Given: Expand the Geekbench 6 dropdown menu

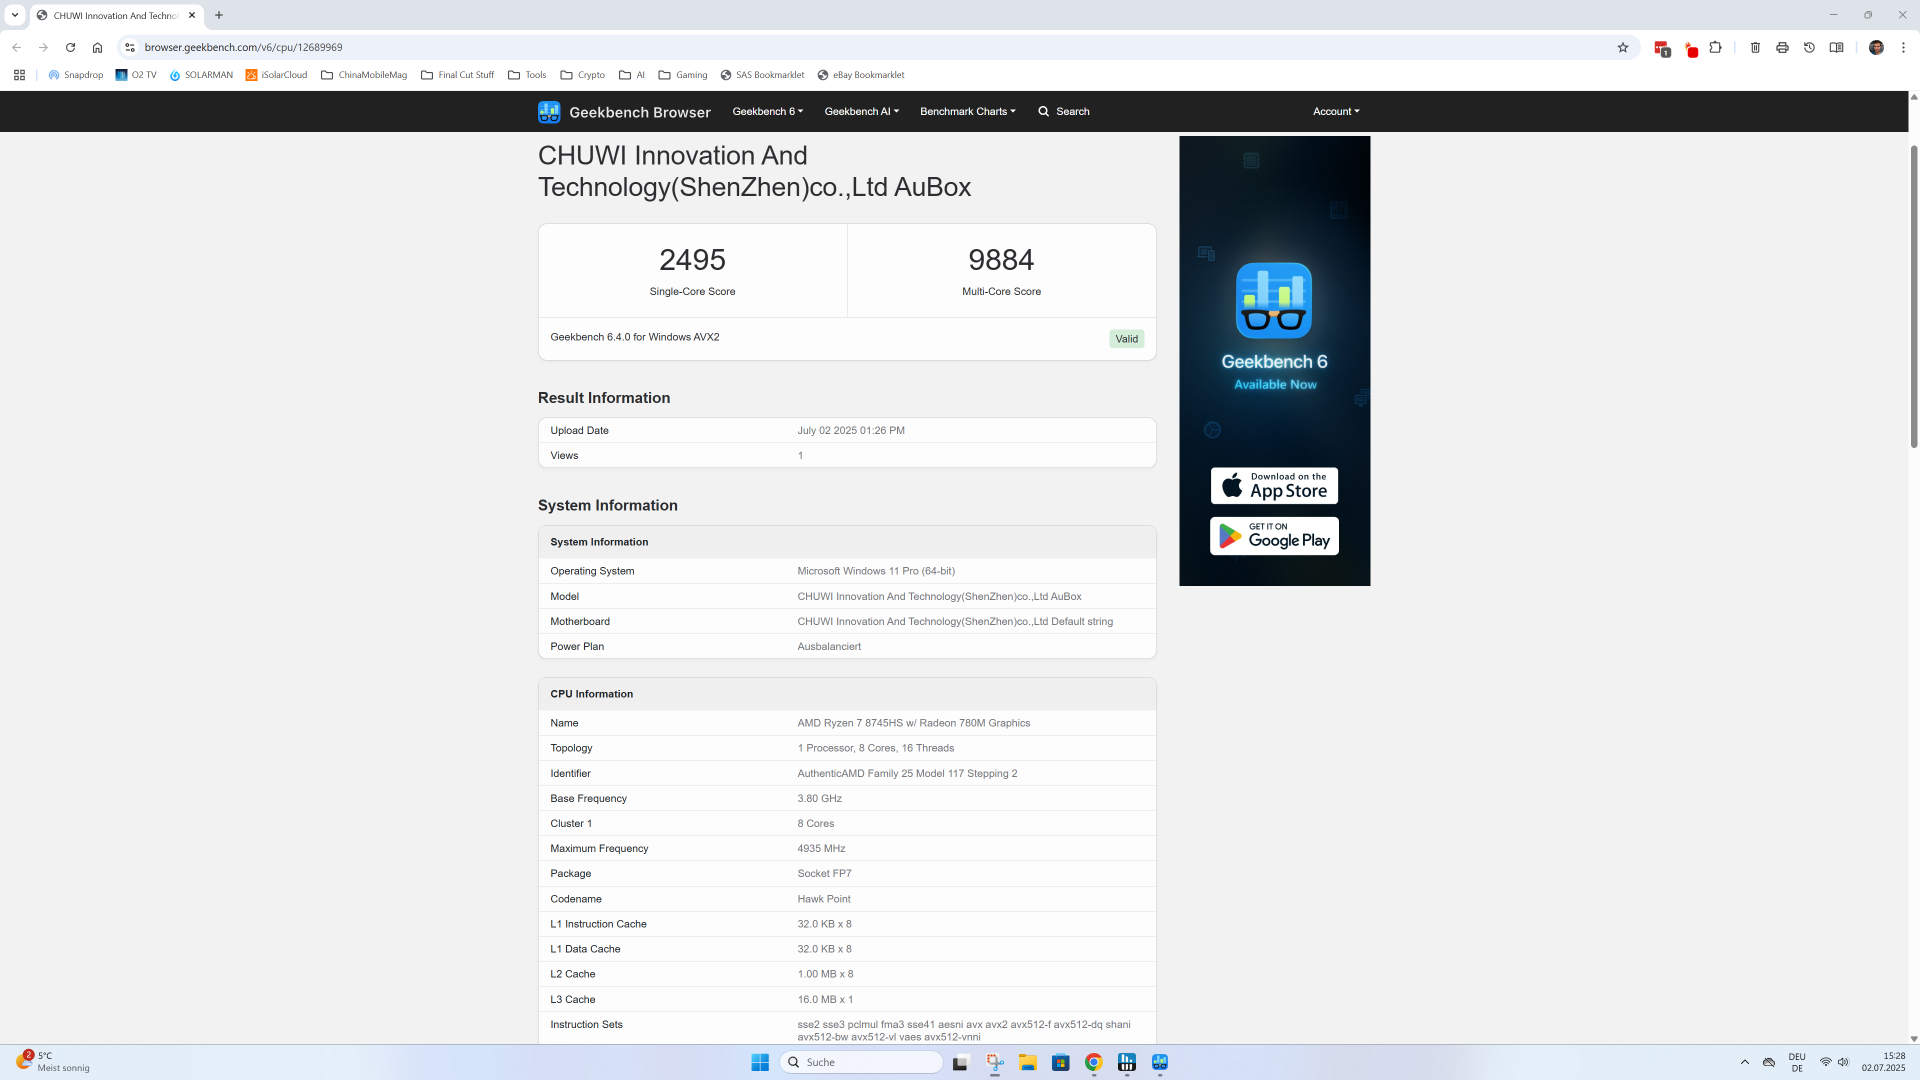Looking at the screenshot, I should point(768,111).
